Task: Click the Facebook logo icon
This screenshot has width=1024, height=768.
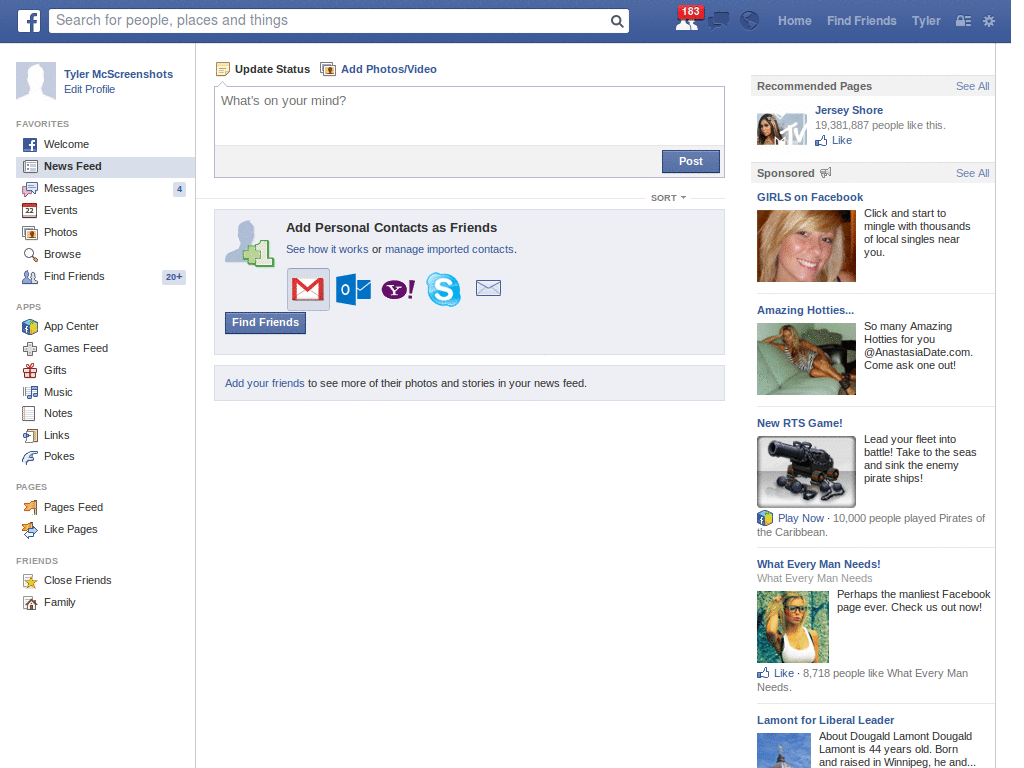Action: (x=29, y=21)
